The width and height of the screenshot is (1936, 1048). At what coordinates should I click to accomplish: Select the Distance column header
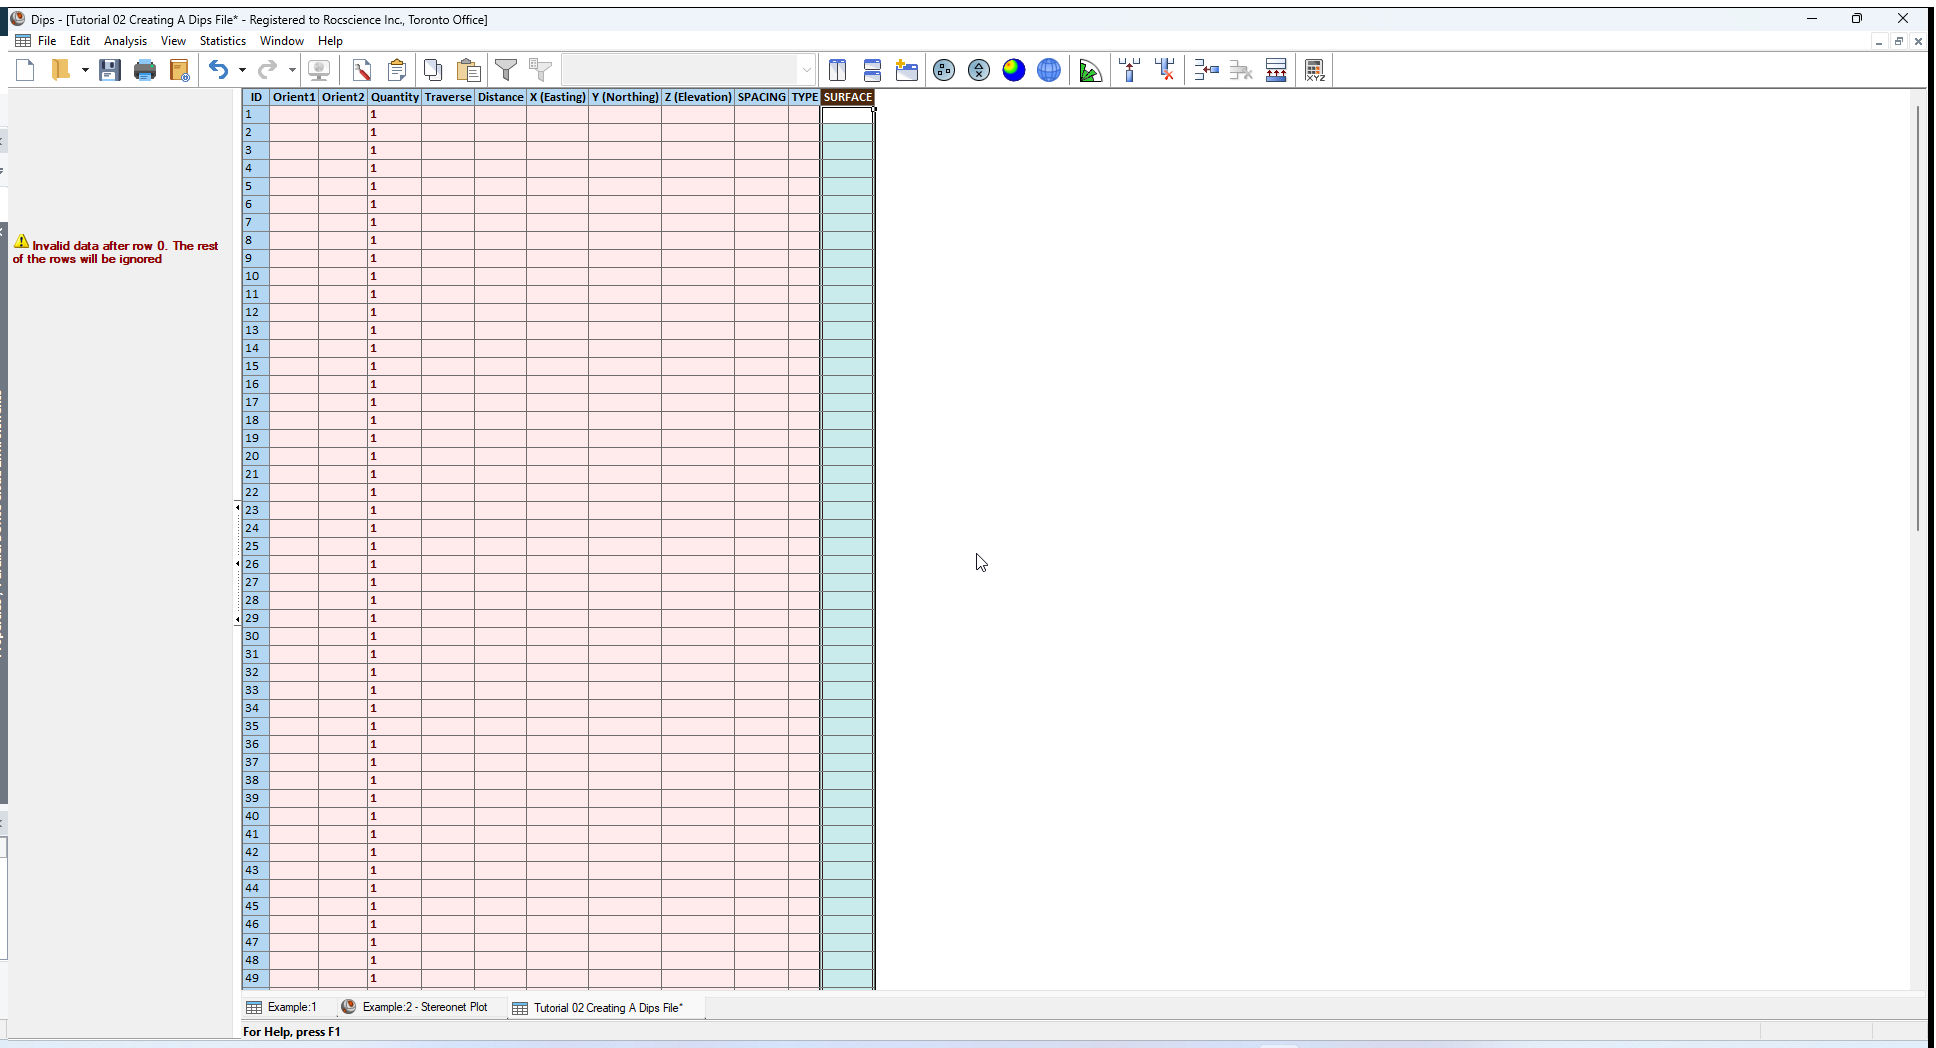coord(501,97)
